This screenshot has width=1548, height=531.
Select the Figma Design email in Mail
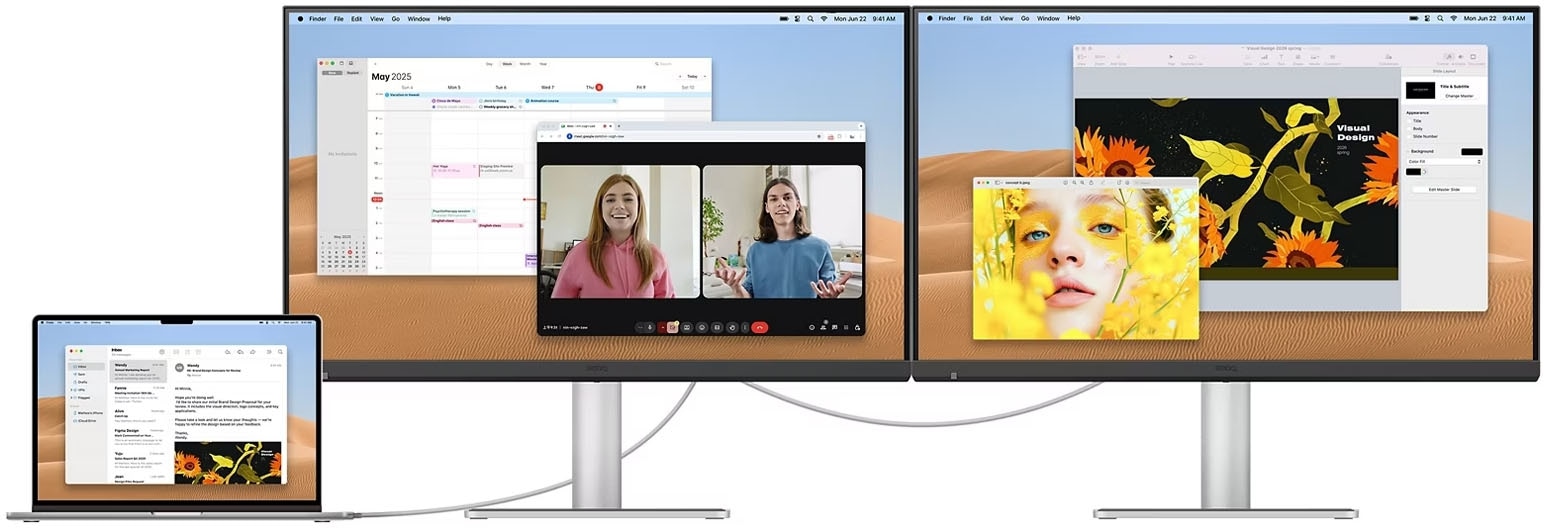tap(138, 437)
